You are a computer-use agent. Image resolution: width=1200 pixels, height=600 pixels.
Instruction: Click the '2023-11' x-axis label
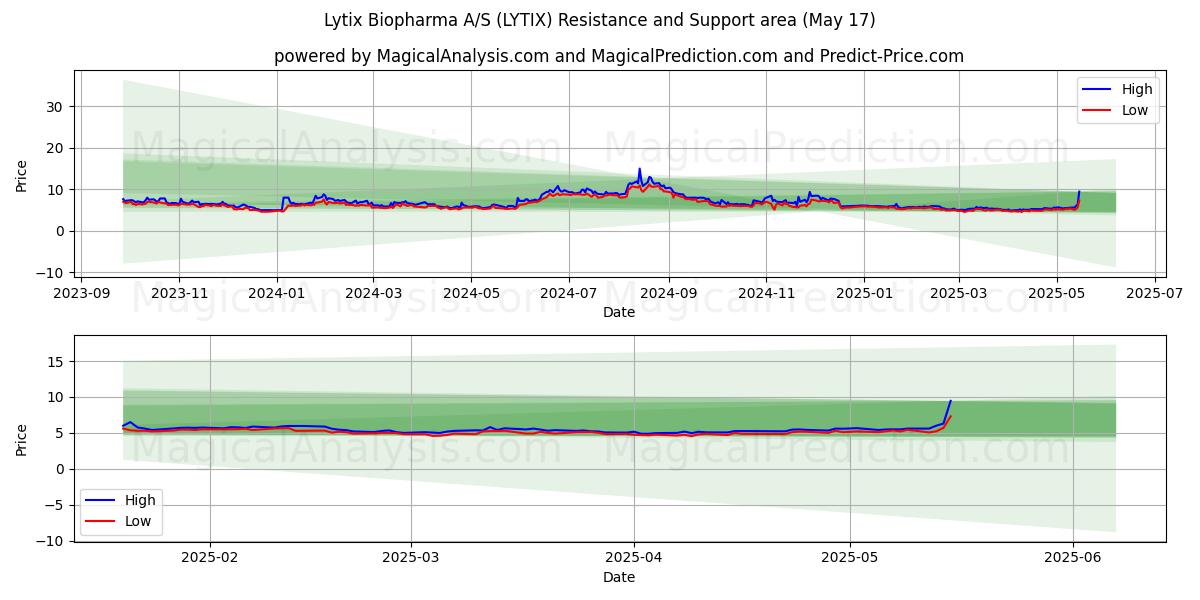[x=179, y=295]
